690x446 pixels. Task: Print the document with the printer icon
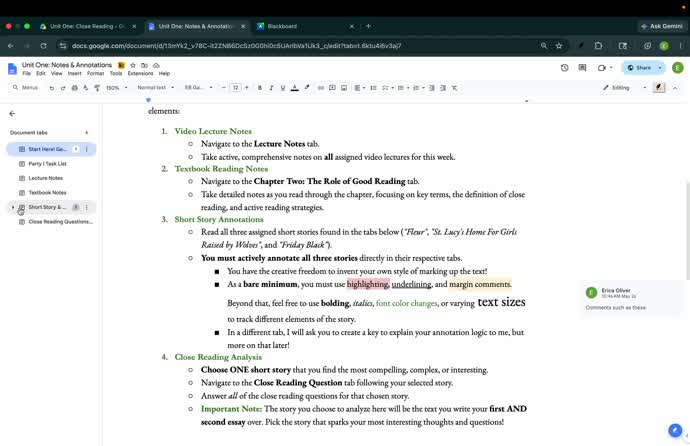point(74,88)
